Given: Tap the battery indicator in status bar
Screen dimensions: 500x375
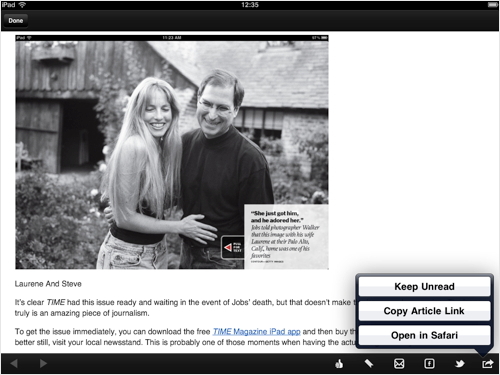Looking at the screenshot, I should pyautogui.click(x=492, y=5).
